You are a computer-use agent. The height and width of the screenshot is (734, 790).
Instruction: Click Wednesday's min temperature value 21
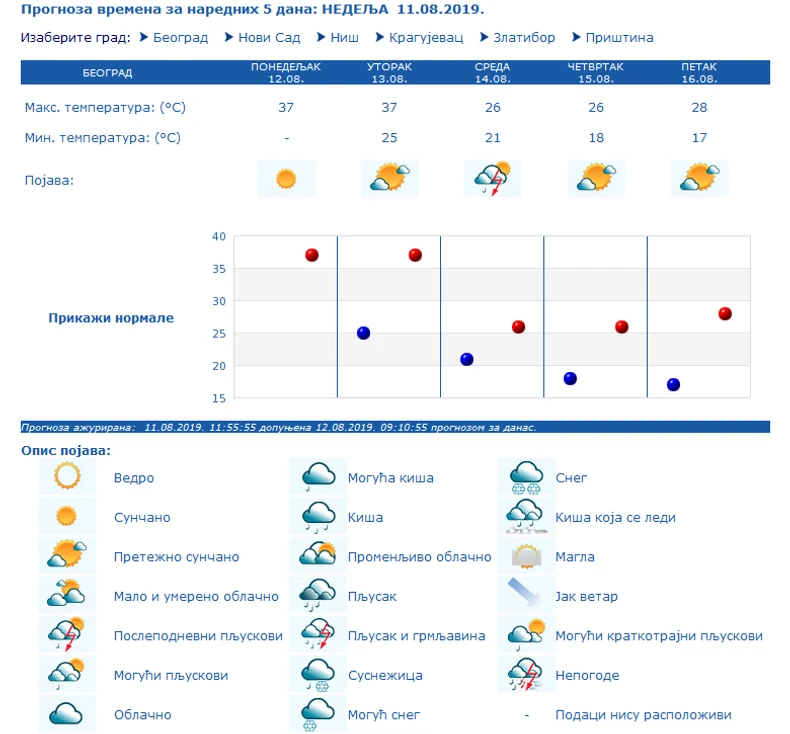point(493,138)
